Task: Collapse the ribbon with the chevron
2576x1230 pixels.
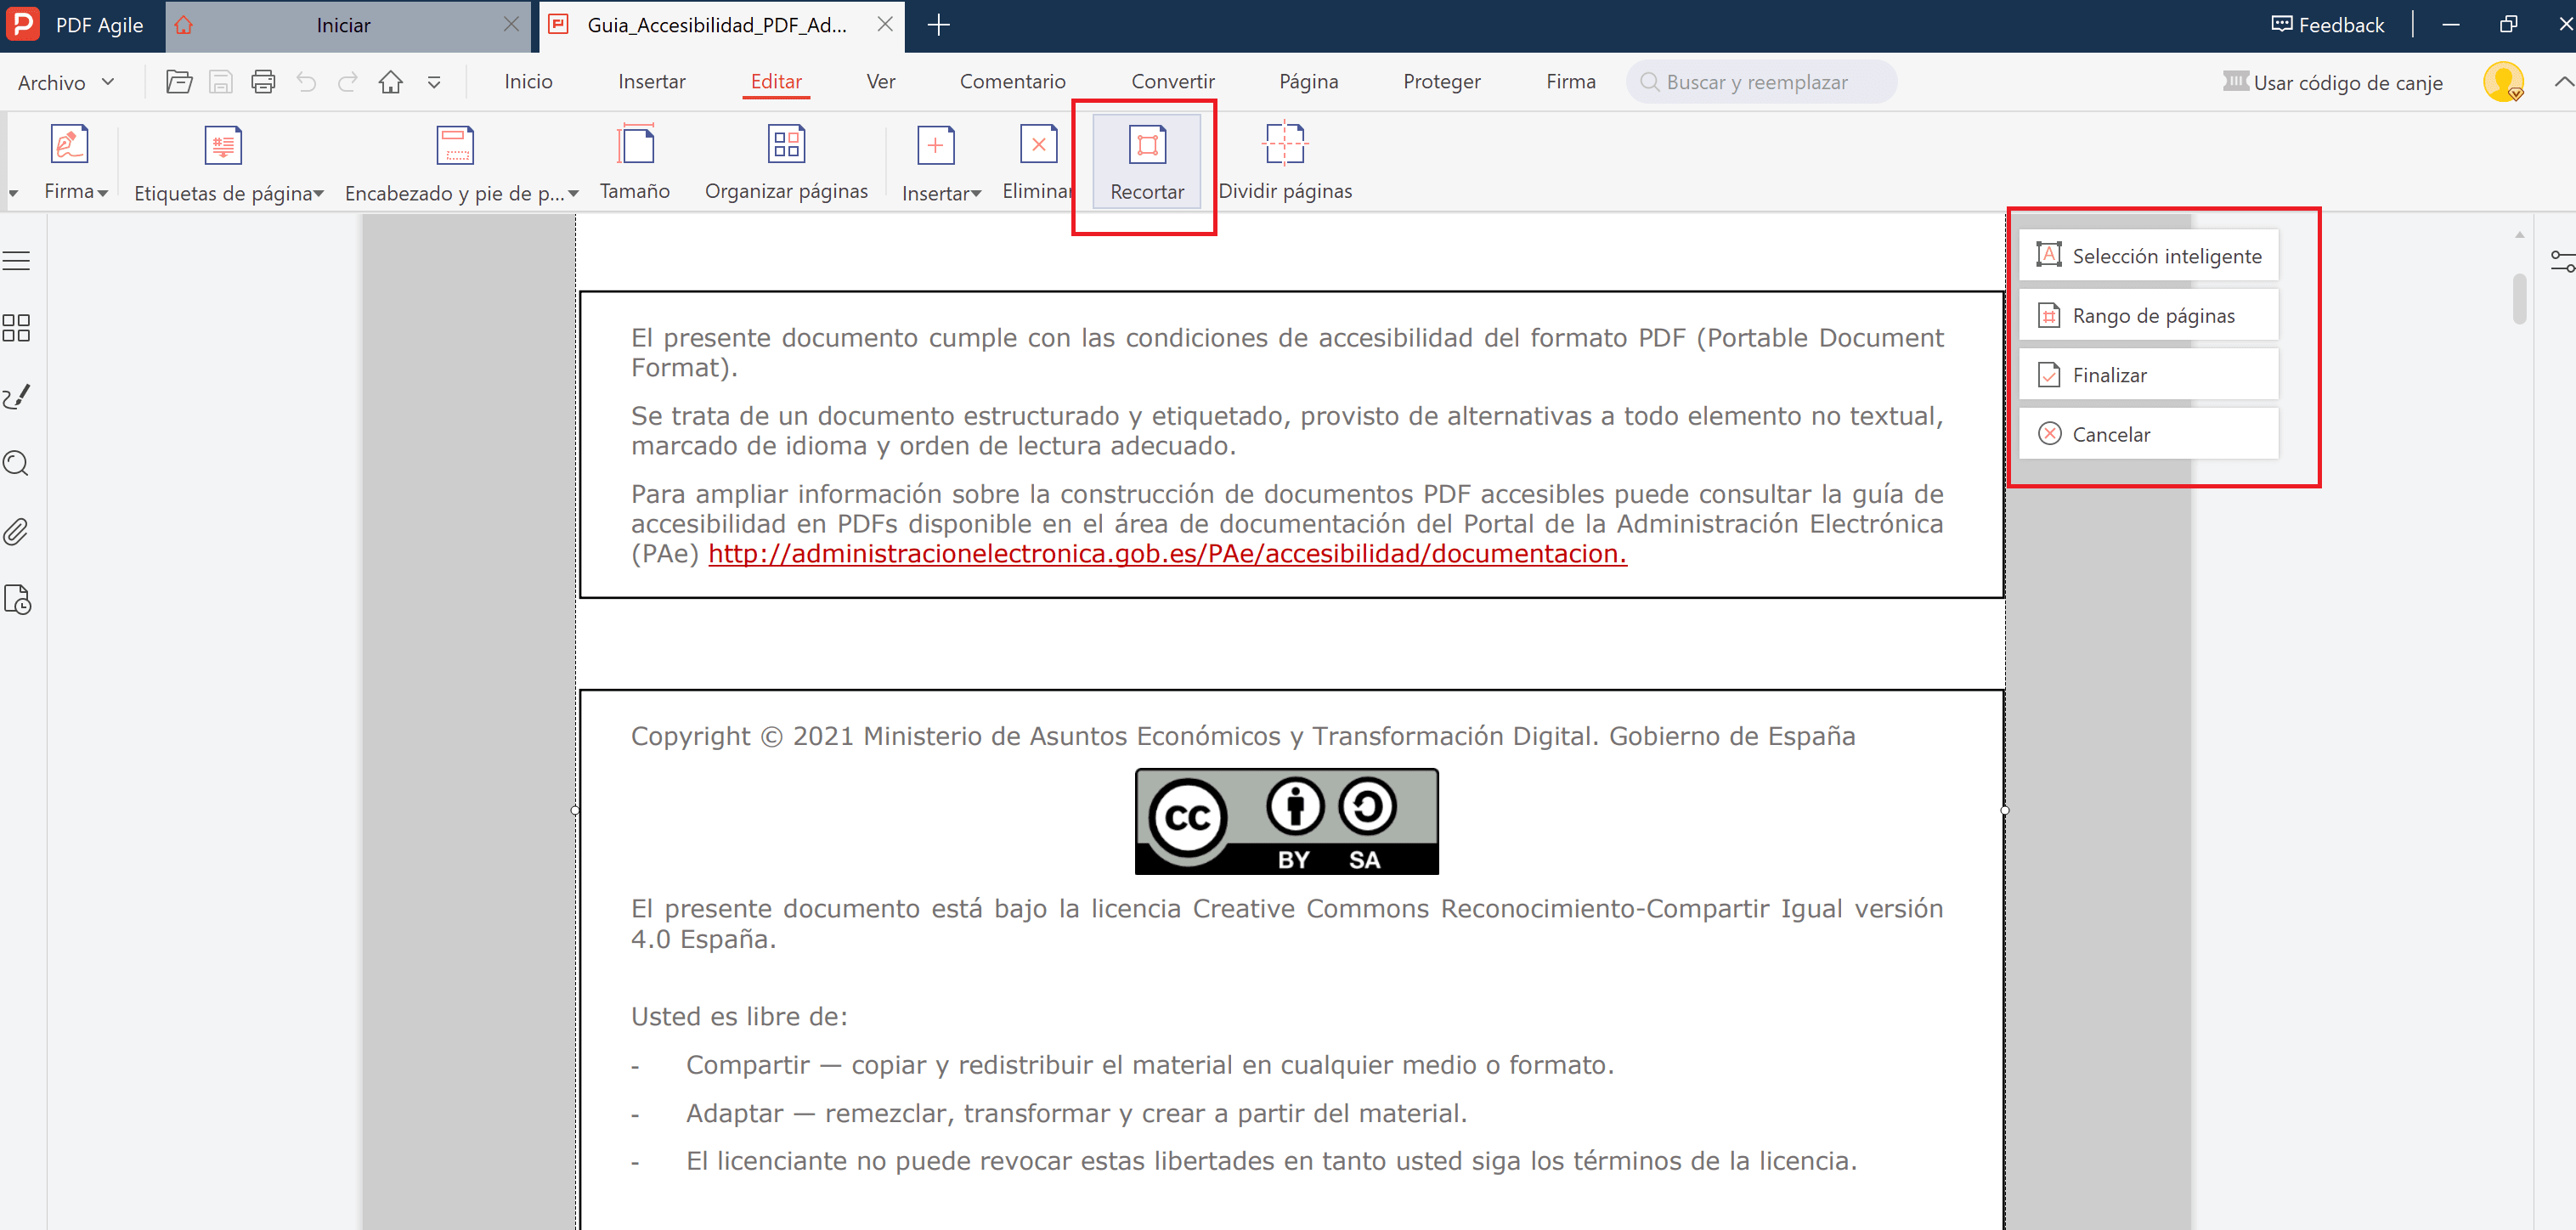Action: pyautogui.click(x=2562, y=82)
